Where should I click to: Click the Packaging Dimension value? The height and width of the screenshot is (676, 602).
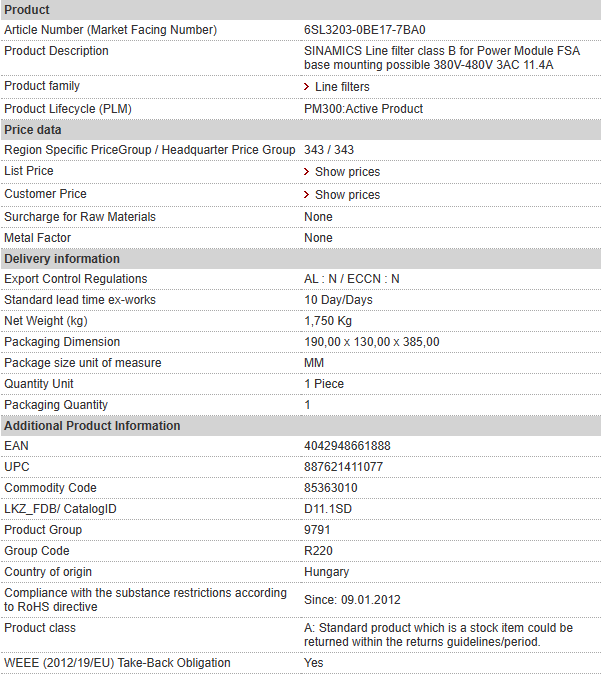coord(372,342)
